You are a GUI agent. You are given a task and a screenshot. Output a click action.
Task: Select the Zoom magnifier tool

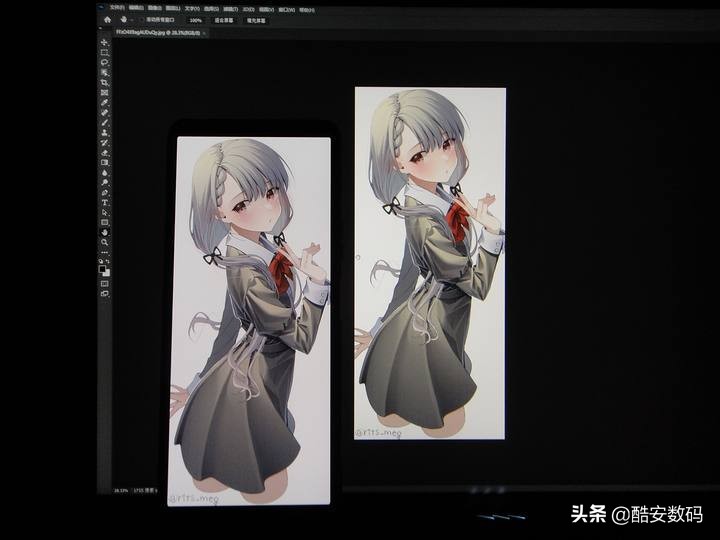(104, 242)
